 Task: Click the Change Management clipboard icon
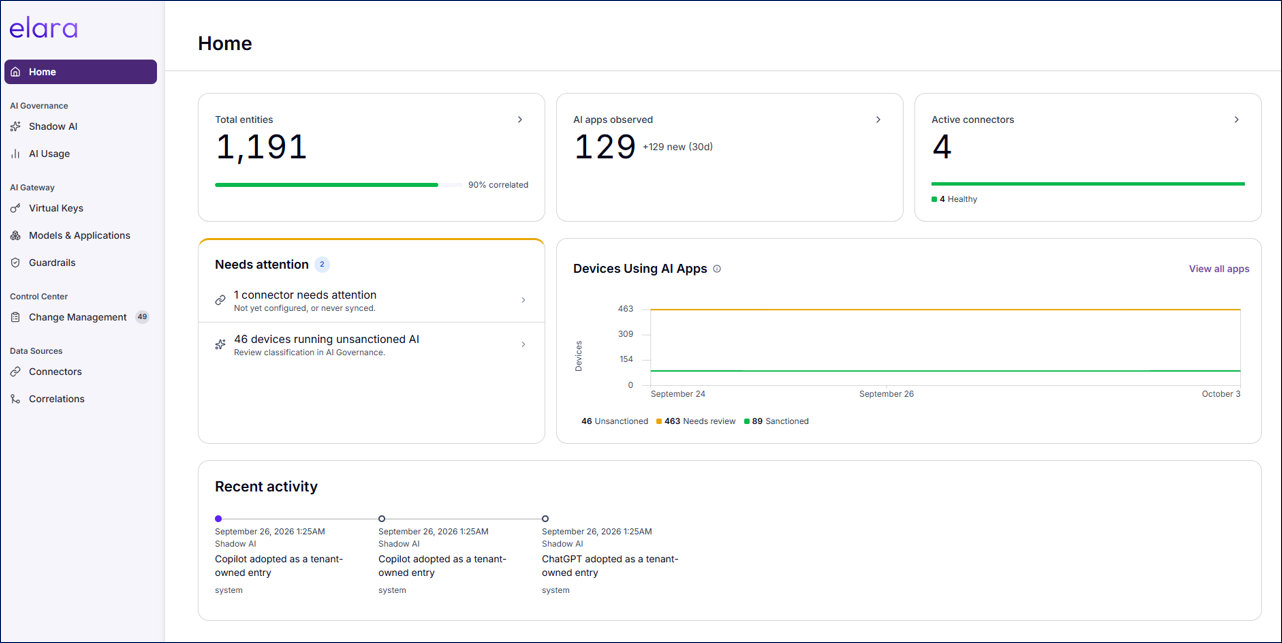point(15,318)
